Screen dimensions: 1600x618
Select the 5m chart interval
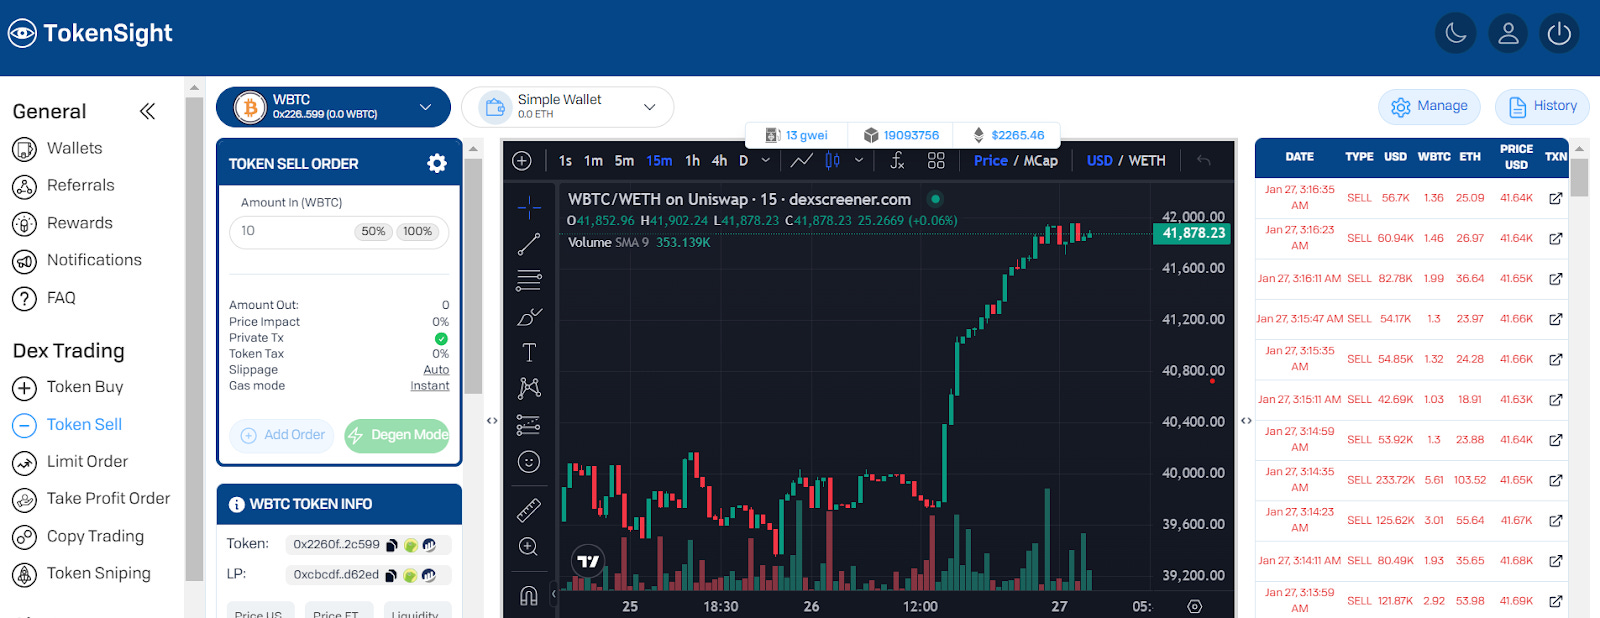click(x=624, y=160)
